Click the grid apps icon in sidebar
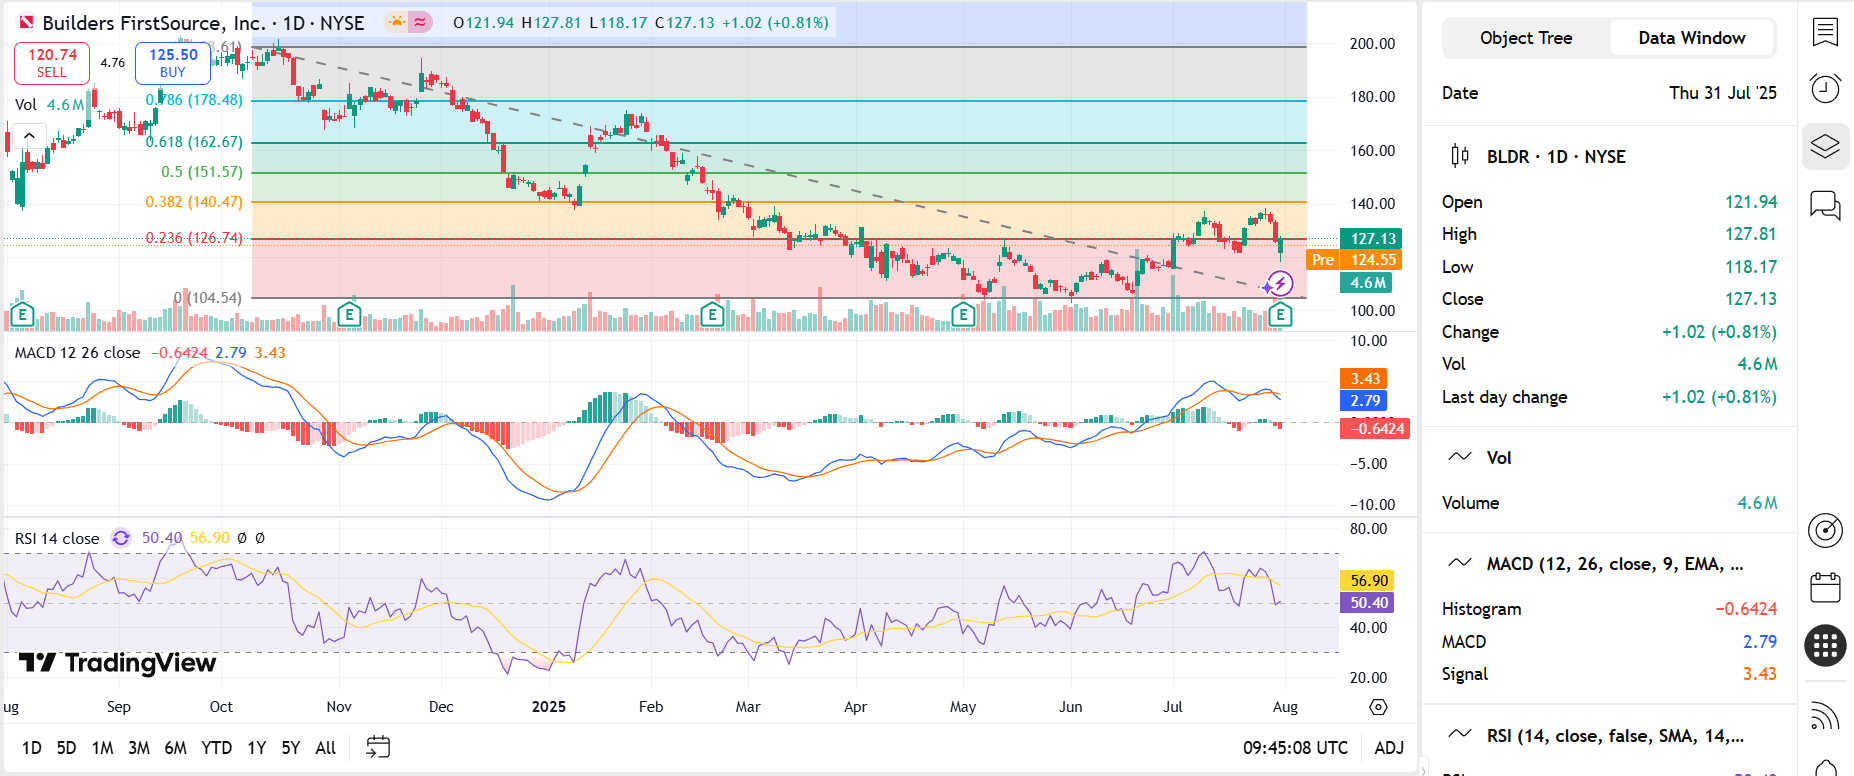Image resolution: width=1854 pixels, height=776 pixels. coord(1825,646)
